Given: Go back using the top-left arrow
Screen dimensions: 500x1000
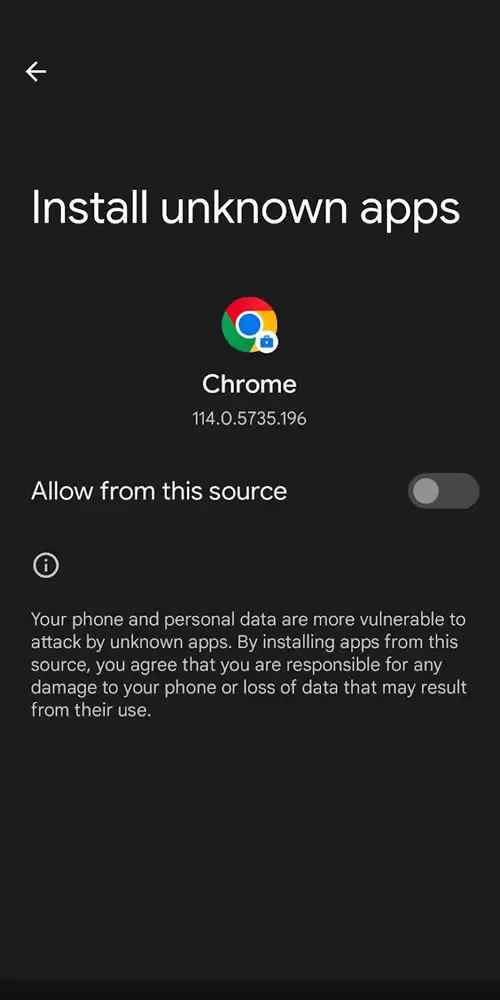Looking at the screenshot, I should [36, 71].
